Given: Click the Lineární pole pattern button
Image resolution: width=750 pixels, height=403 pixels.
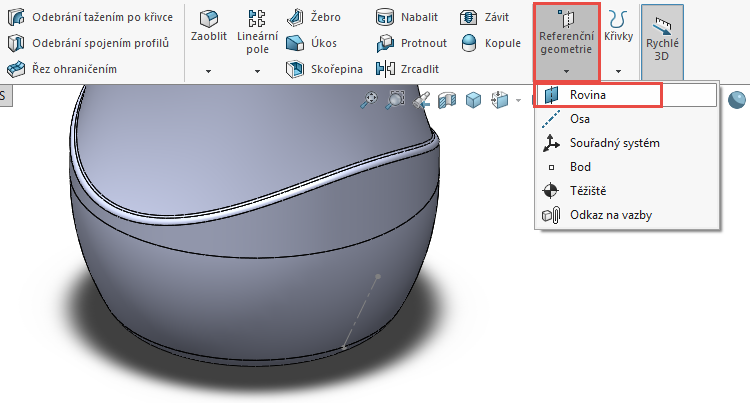Looking at the screenshot, I should coord(257,32).
